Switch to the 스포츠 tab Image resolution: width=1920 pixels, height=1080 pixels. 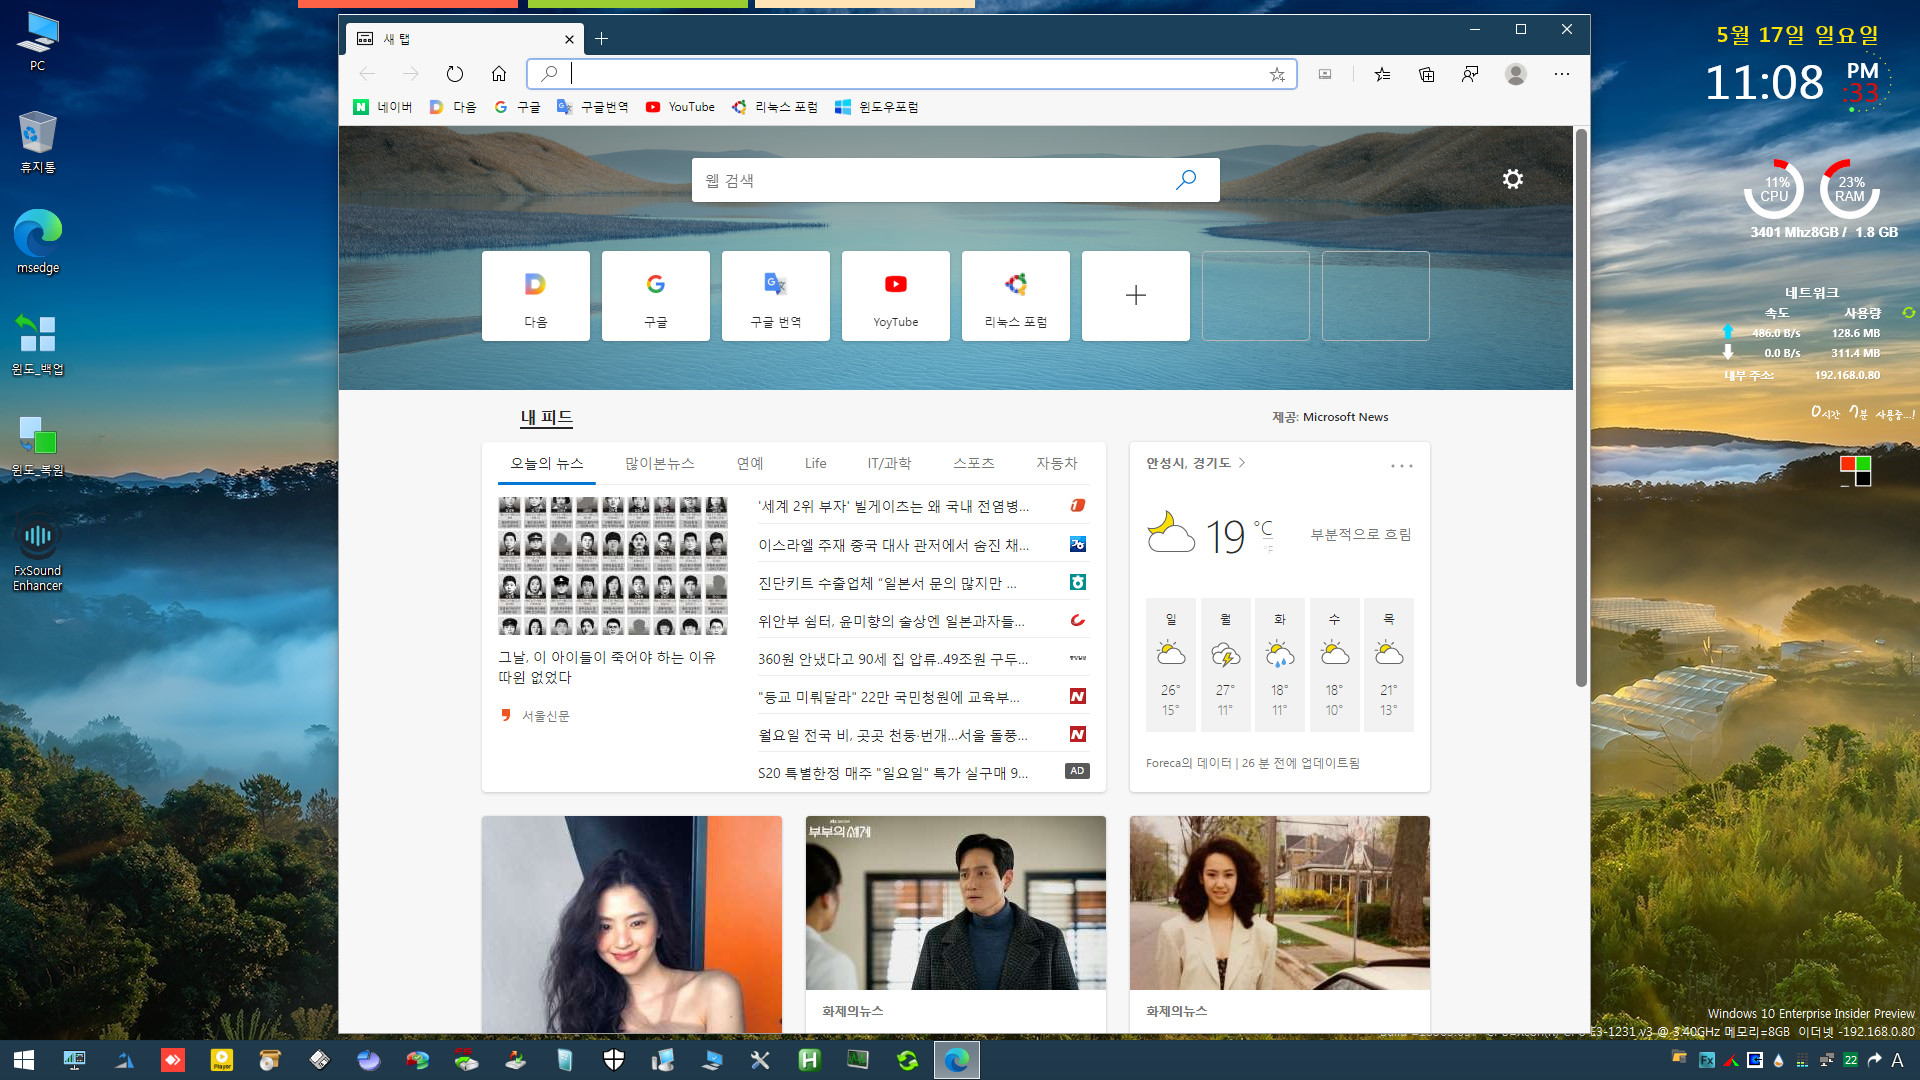click(x=973, y=463)
